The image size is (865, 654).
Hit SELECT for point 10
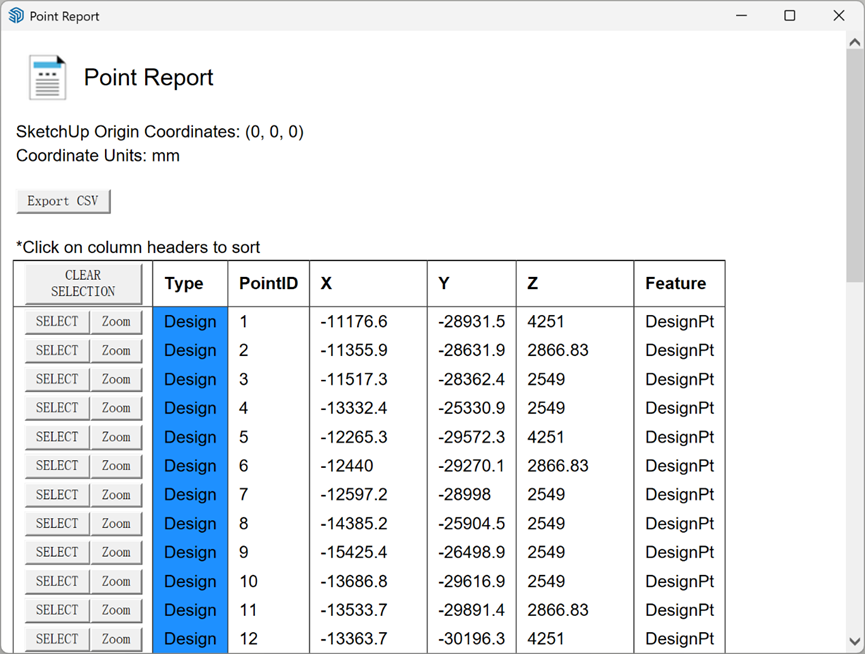(57, 581)
